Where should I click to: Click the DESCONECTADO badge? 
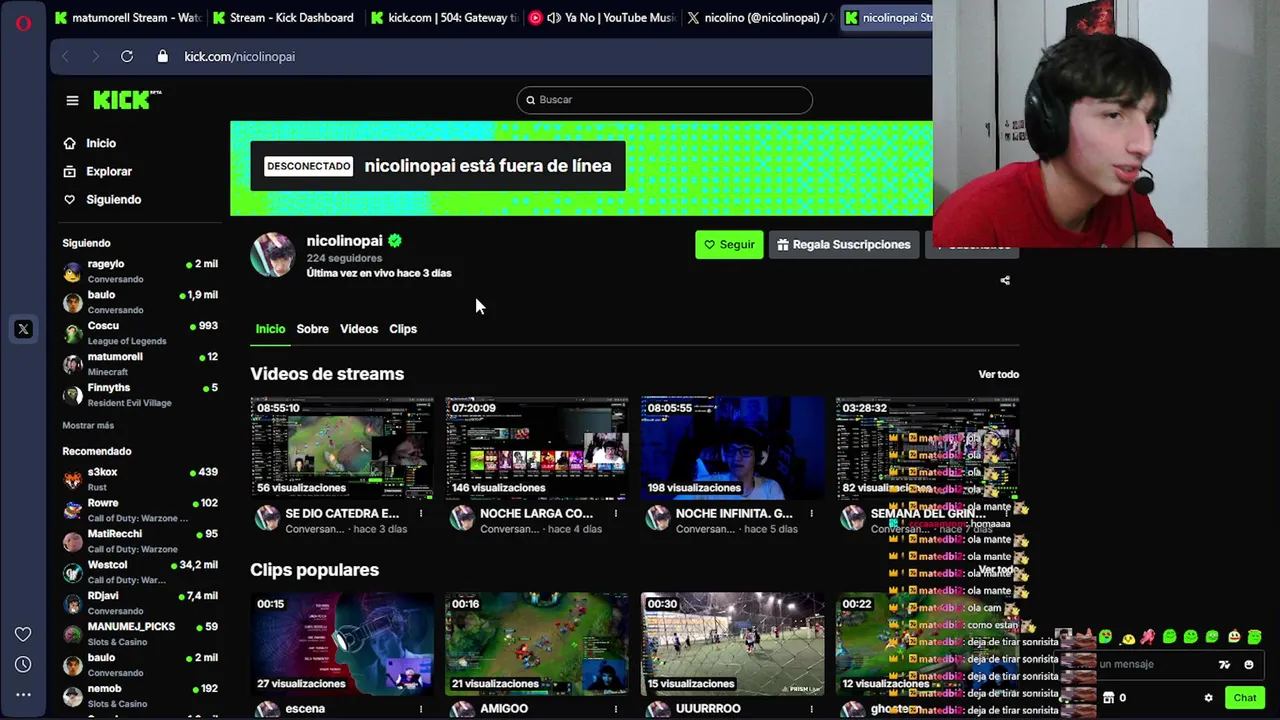(308, 166)
